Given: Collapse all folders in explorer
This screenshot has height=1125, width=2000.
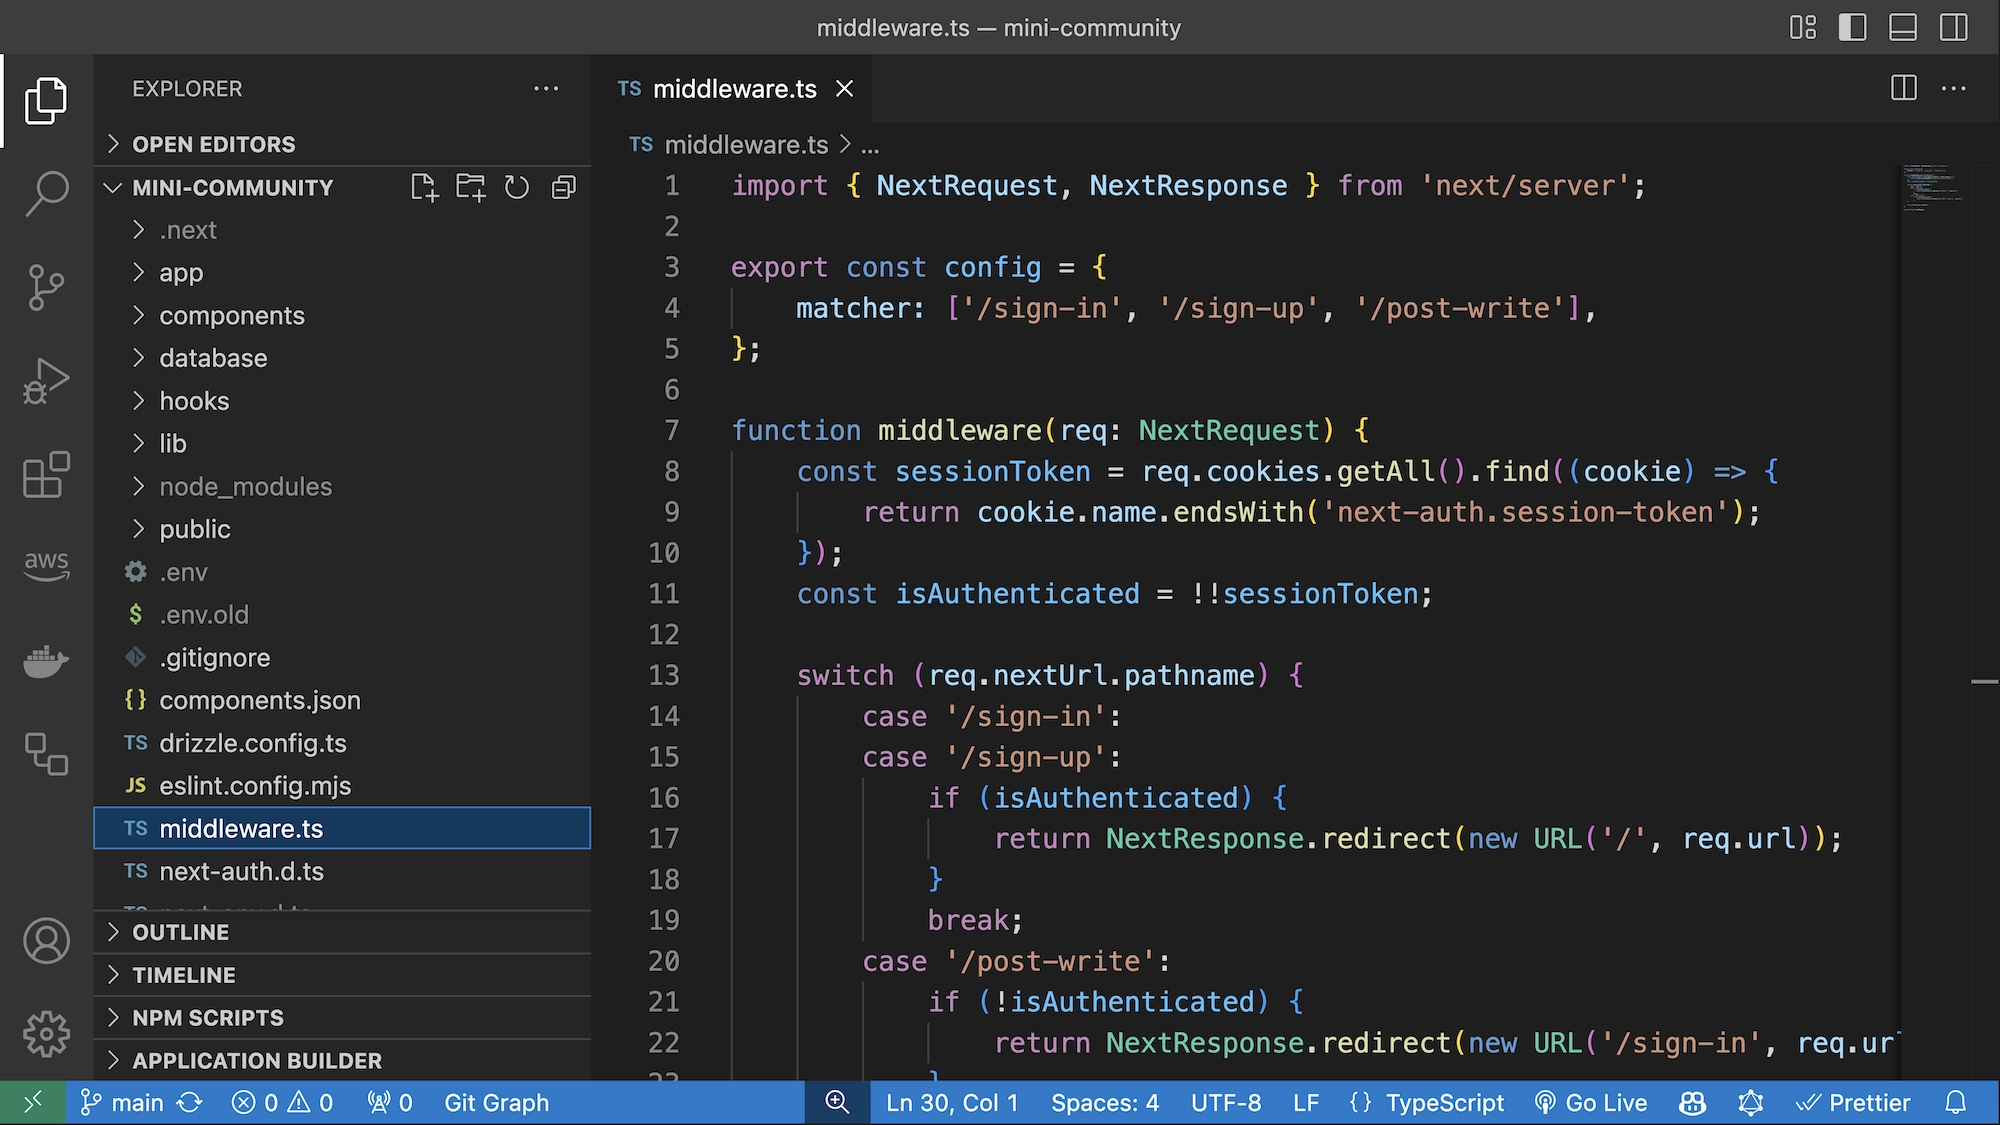Looking at the screenshot, I should [564, 187].
